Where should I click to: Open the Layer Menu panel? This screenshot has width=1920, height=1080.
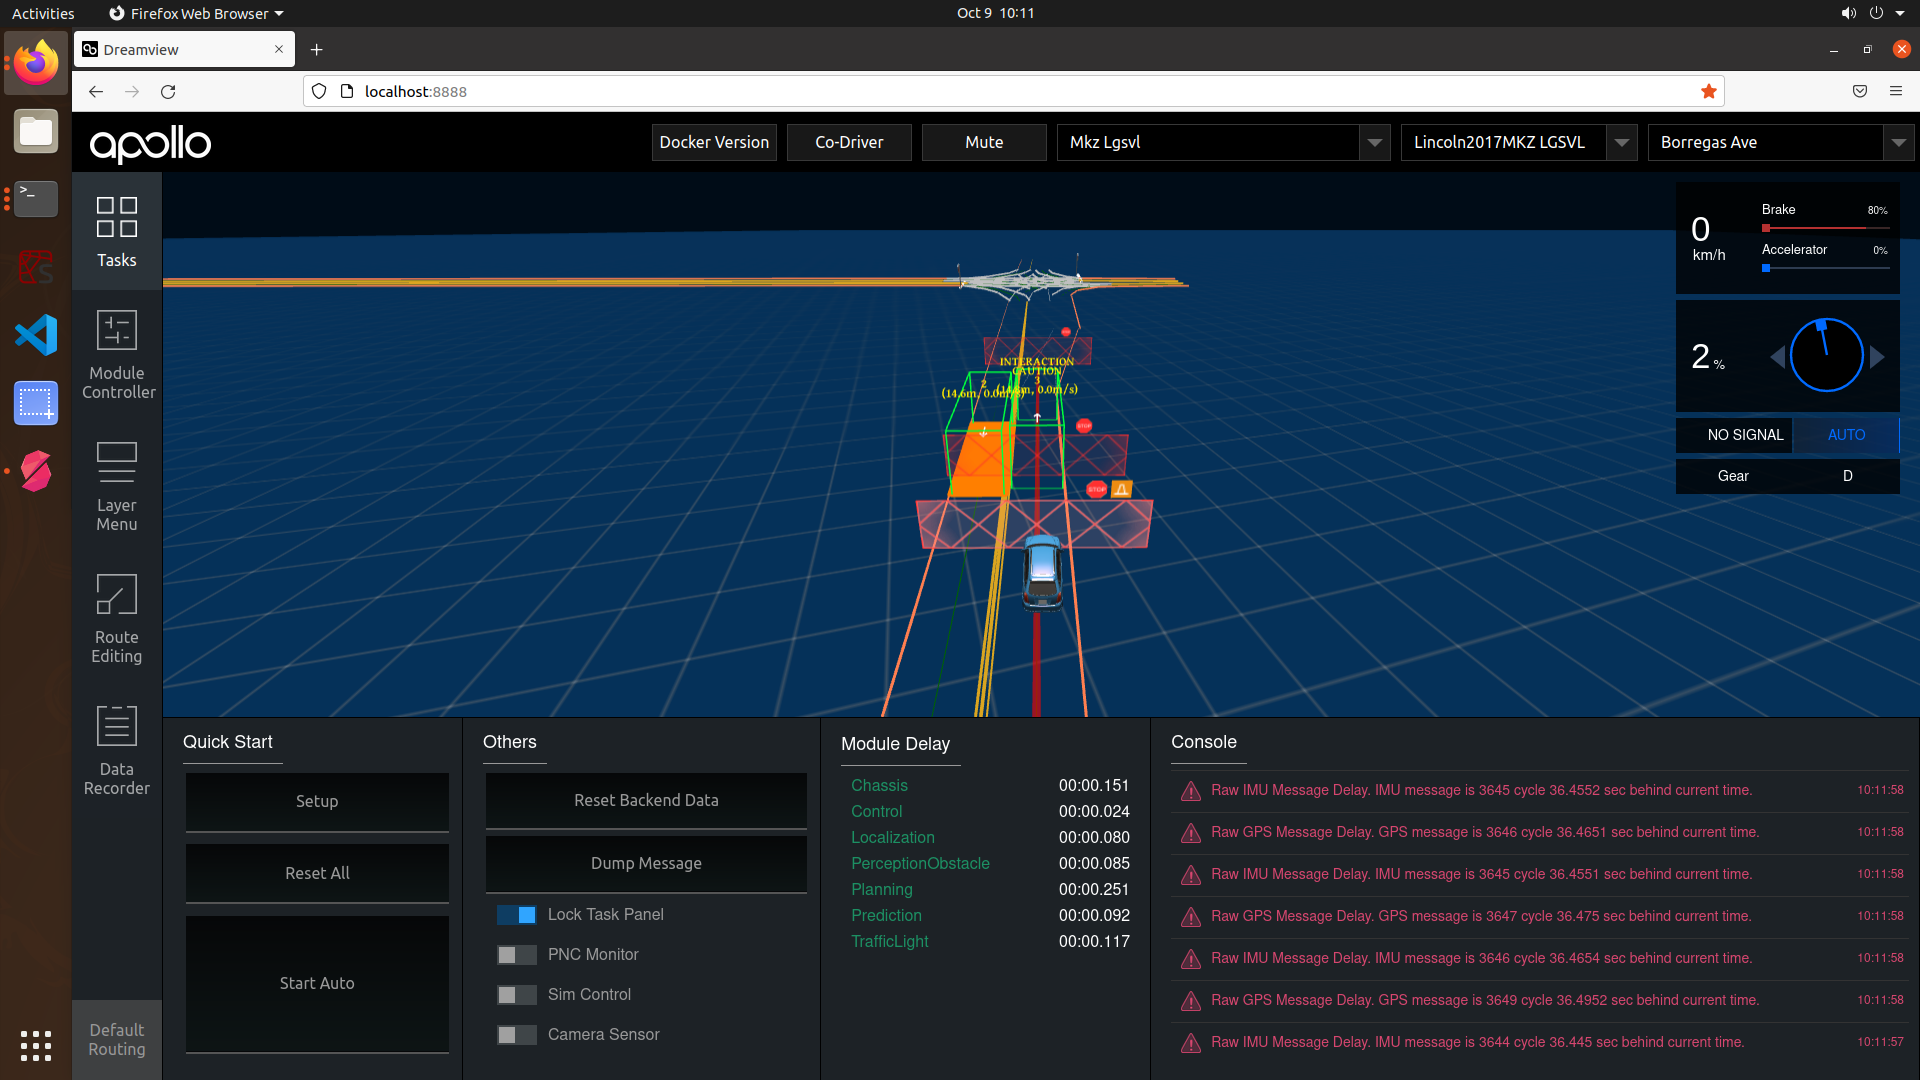pyautogui.click(x=117, y=487)
